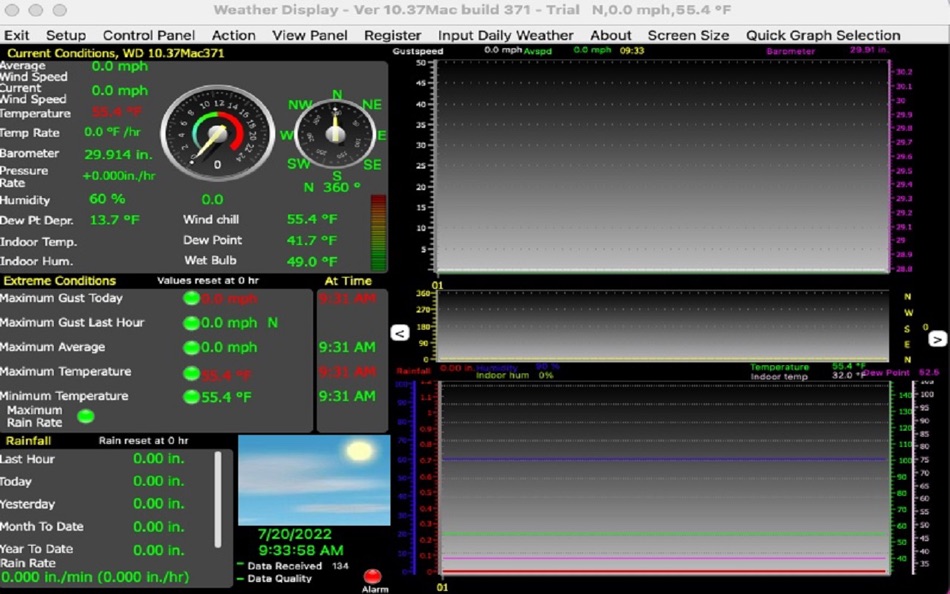Click the green light beside Maximum Temperature
Image resolution: width=950 pixels, height=594 pixels.
tap(191, 373)
